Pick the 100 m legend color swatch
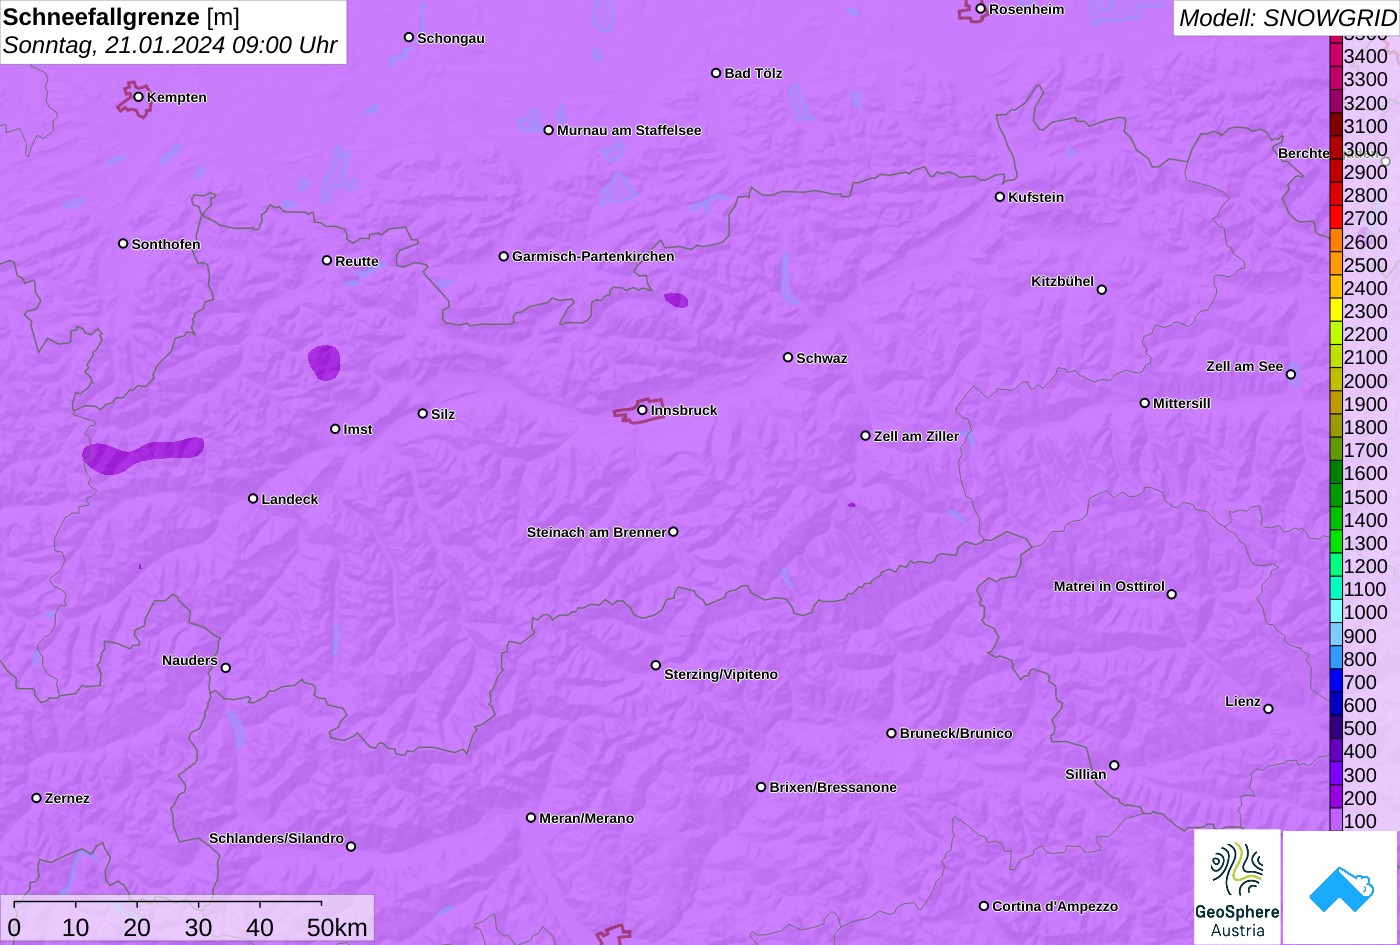This screenshot has height=945, width=1400. pyautogui.click(x=1335, y=820)
